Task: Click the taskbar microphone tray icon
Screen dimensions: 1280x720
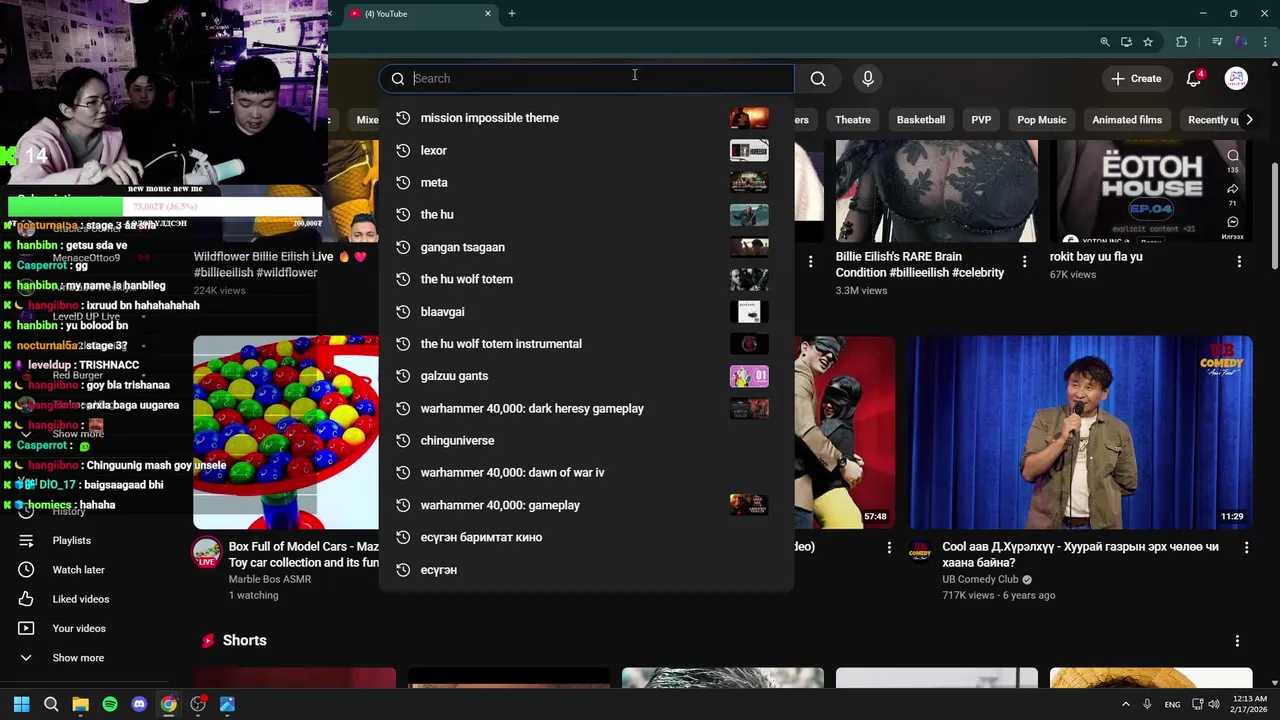Action: [1147, 704]
